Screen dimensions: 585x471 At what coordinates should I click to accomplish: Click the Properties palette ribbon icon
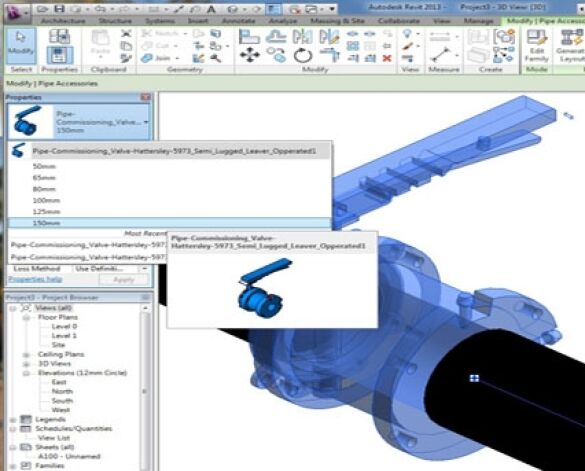coord(59,55)
